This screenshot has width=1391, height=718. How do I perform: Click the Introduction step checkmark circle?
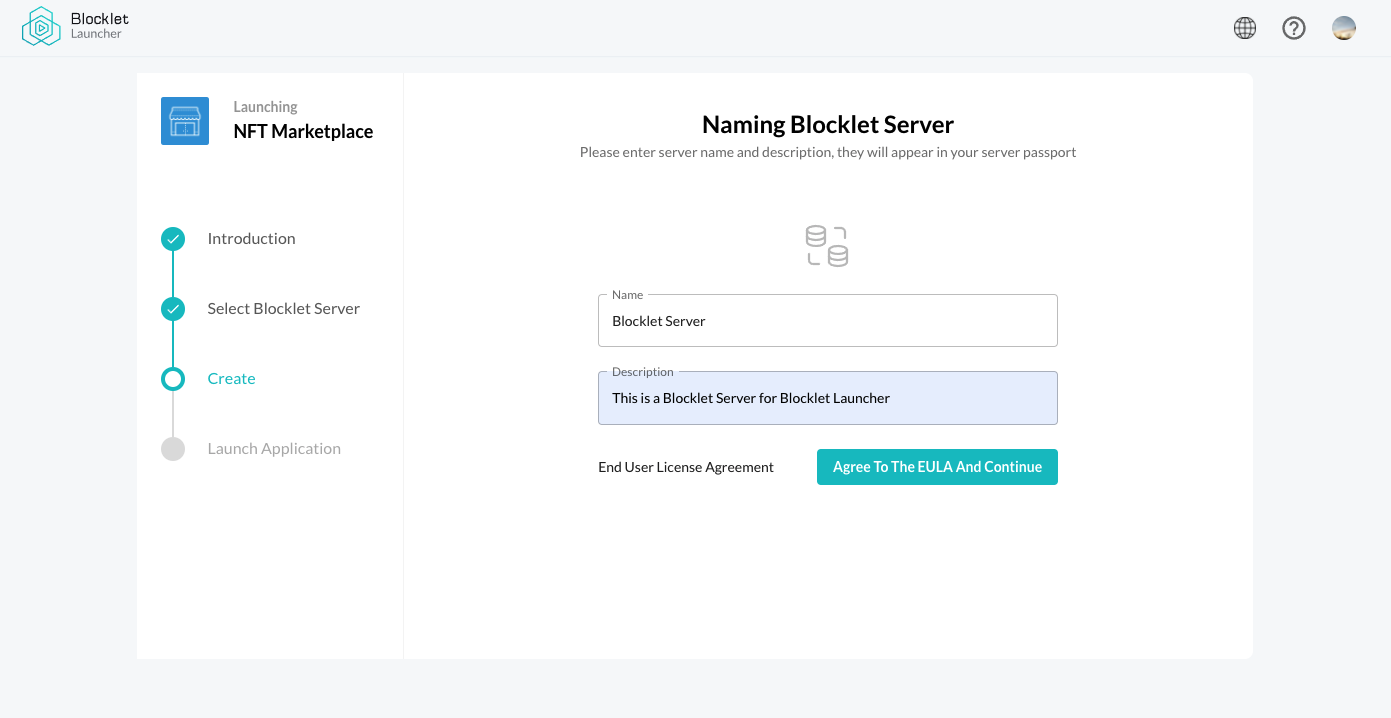click(173, 239)
